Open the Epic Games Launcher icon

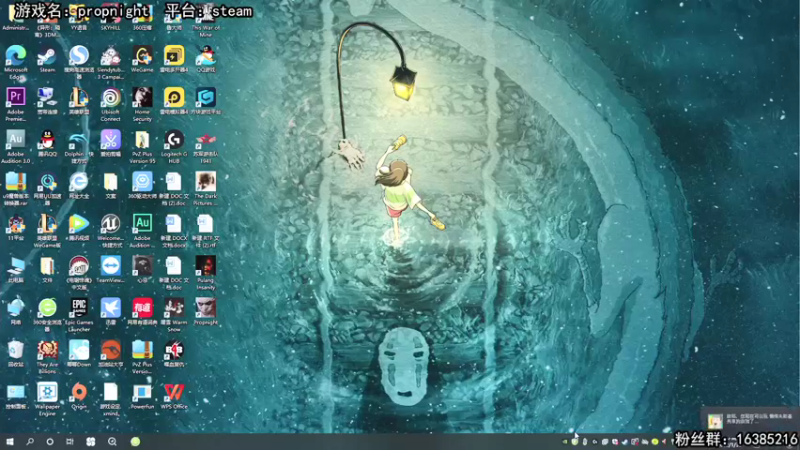point(79,315)
